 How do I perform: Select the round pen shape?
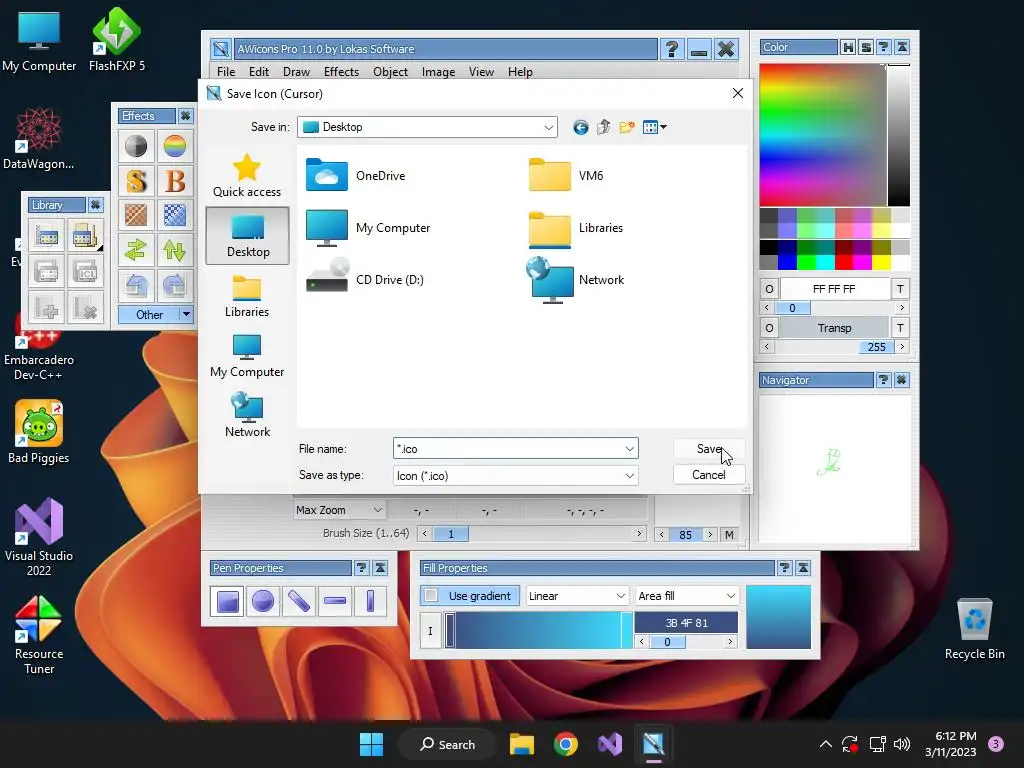[263, 601]
